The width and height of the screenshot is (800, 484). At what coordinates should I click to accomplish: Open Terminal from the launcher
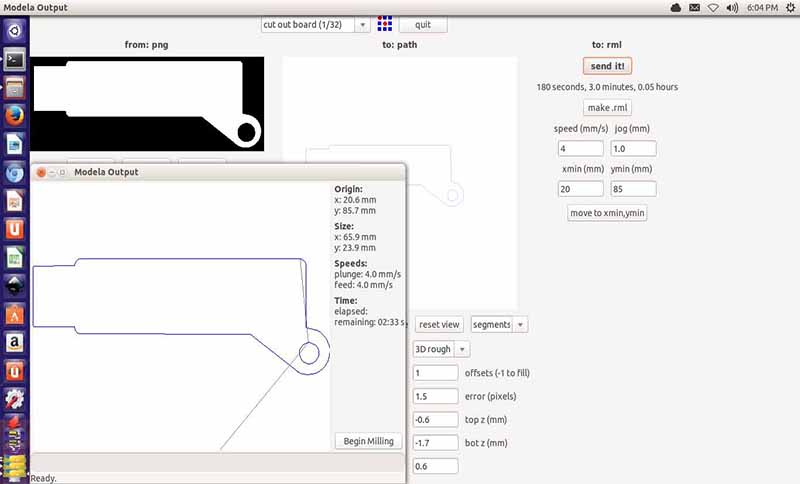(14, 60)
